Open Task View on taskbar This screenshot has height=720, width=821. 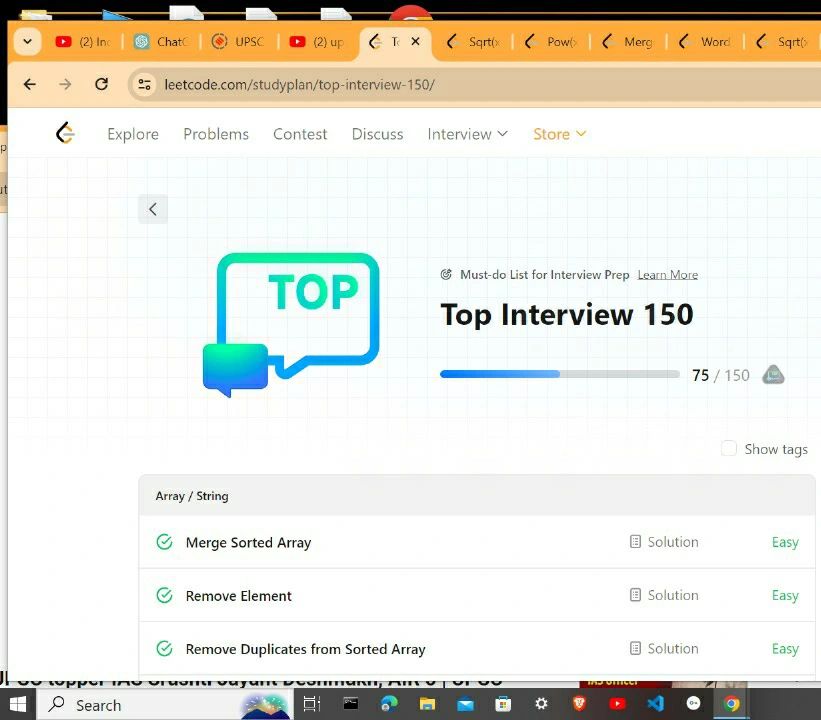(312, 704)
